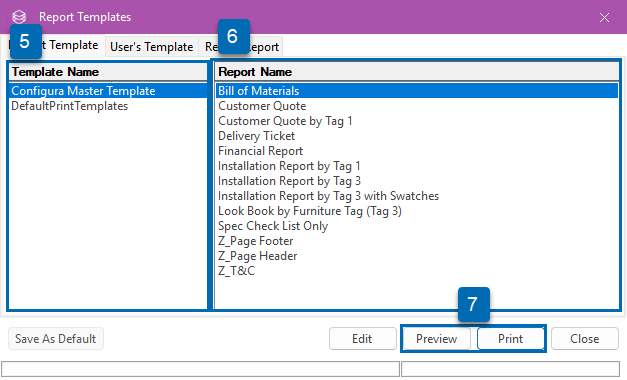
Task: Pick Look Book by Furniture Tag (Tag 3)
Action: tap(417, 211)
